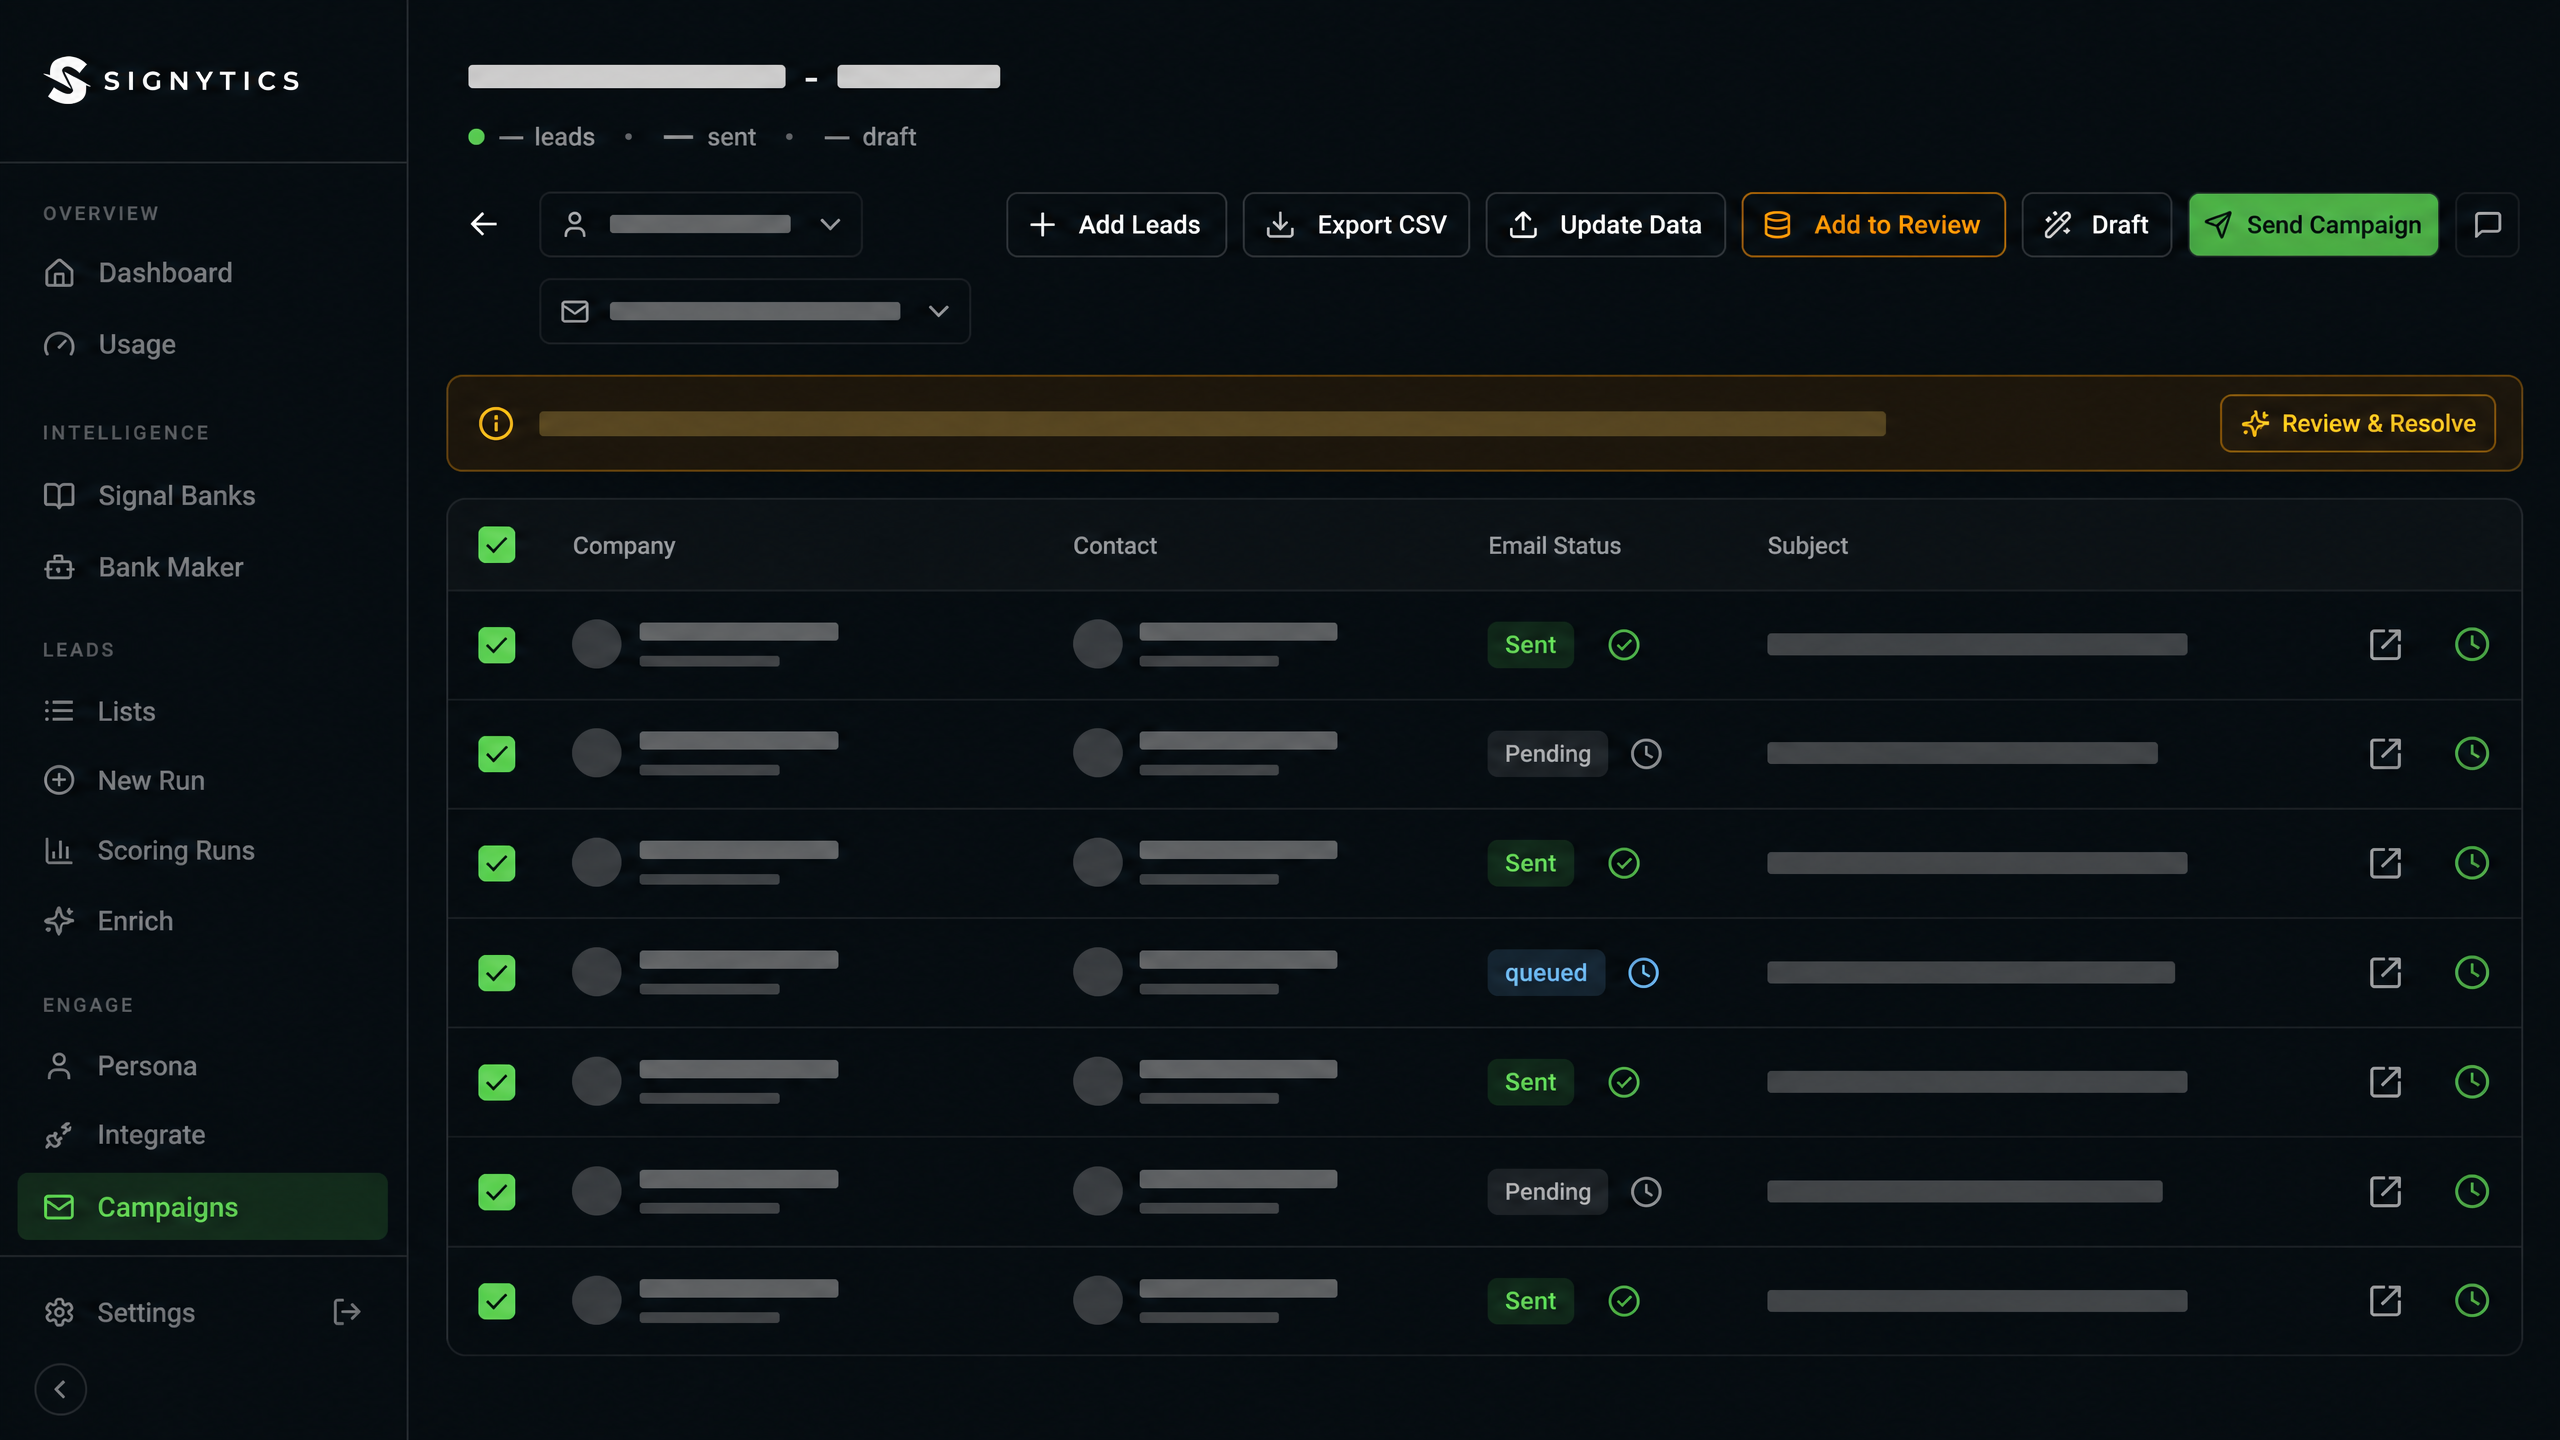Open external link icon in third row
The height and width of the screenshot is (1440, 2560).
coord(2385,863)
